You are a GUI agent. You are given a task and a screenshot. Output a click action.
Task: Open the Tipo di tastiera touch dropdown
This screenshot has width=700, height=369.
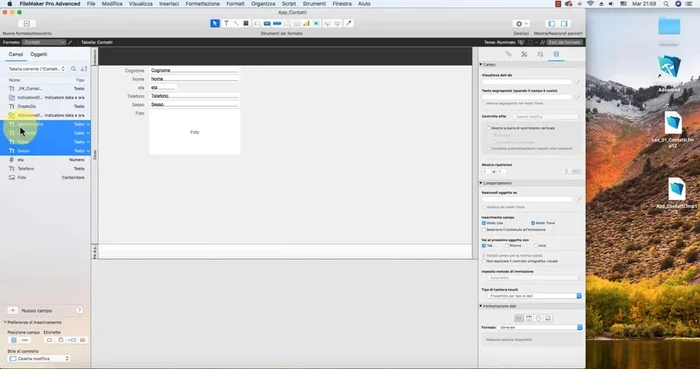point(535,296)
